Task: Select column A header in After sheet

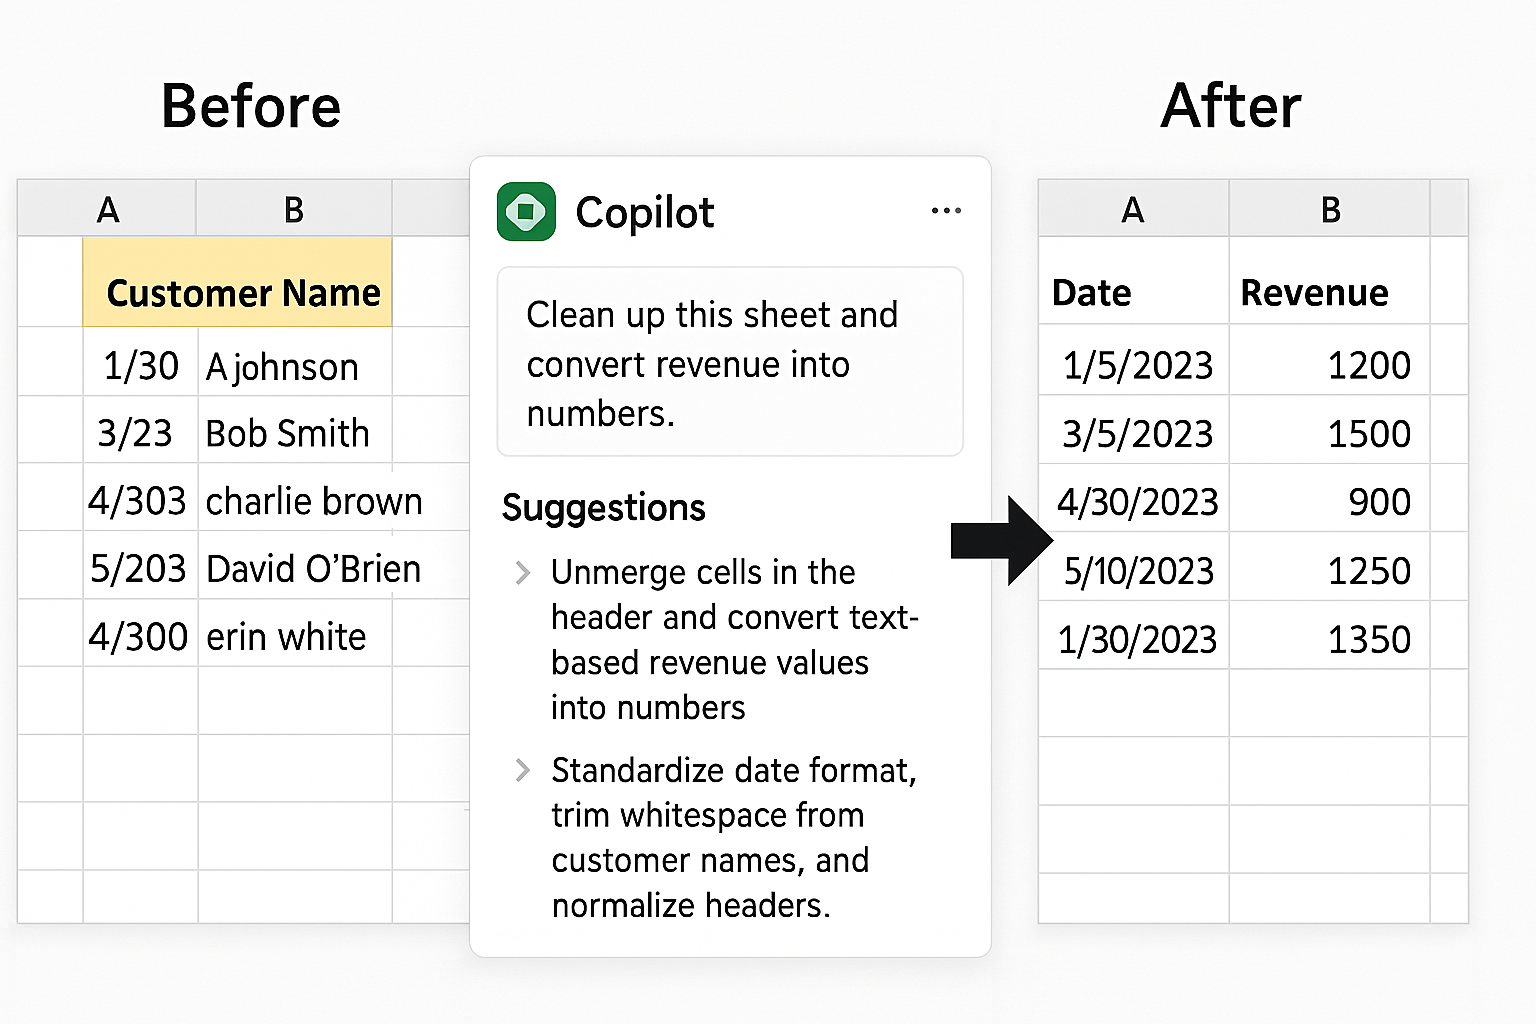Action: pyautogui.click(x=1132, y=209)
